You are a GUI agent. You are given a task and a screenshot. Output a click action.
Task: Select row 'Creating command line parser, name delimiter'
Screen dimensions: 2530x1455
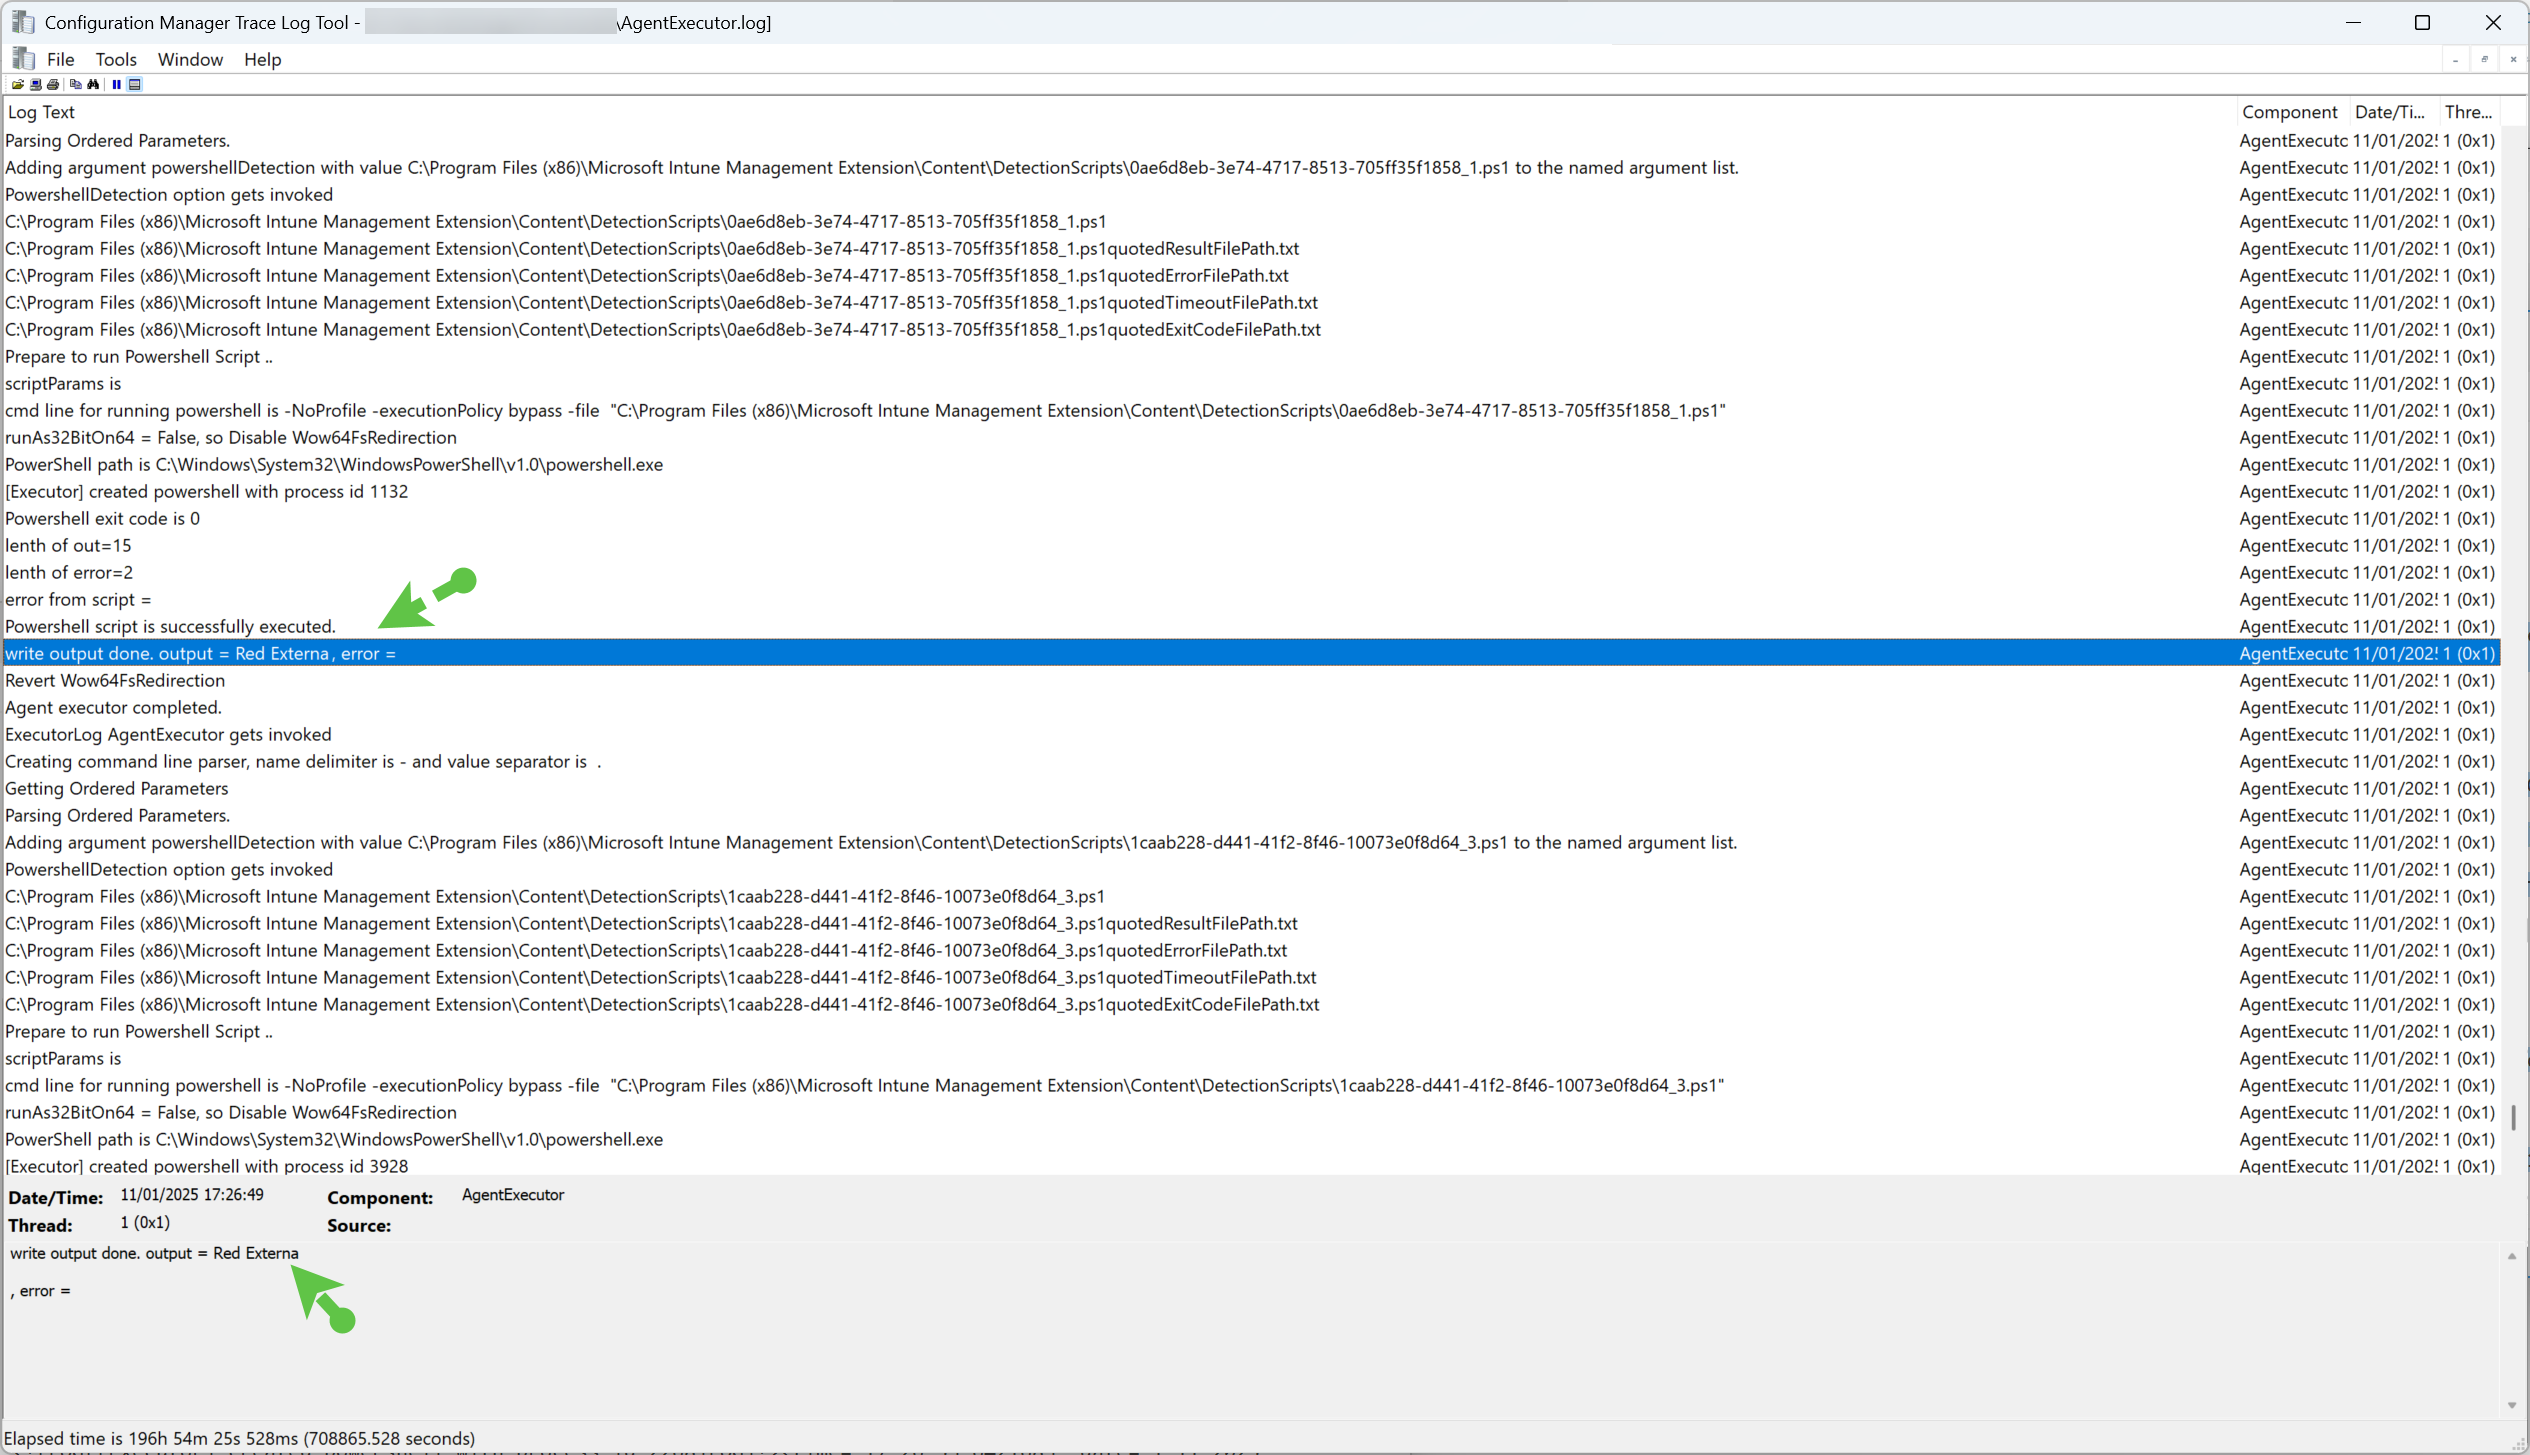pyautogui.click(x=1251, y=761)
